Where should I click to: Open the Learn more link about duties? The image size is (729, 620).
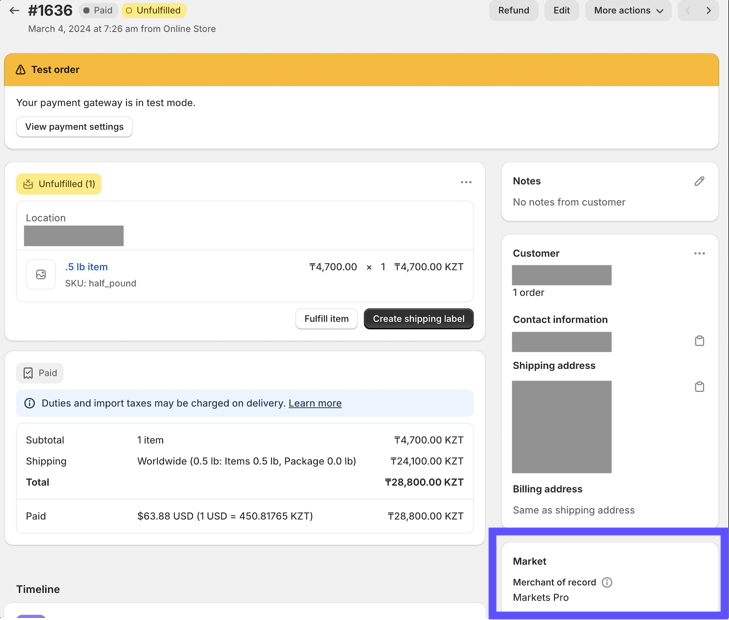click(315, 403)
